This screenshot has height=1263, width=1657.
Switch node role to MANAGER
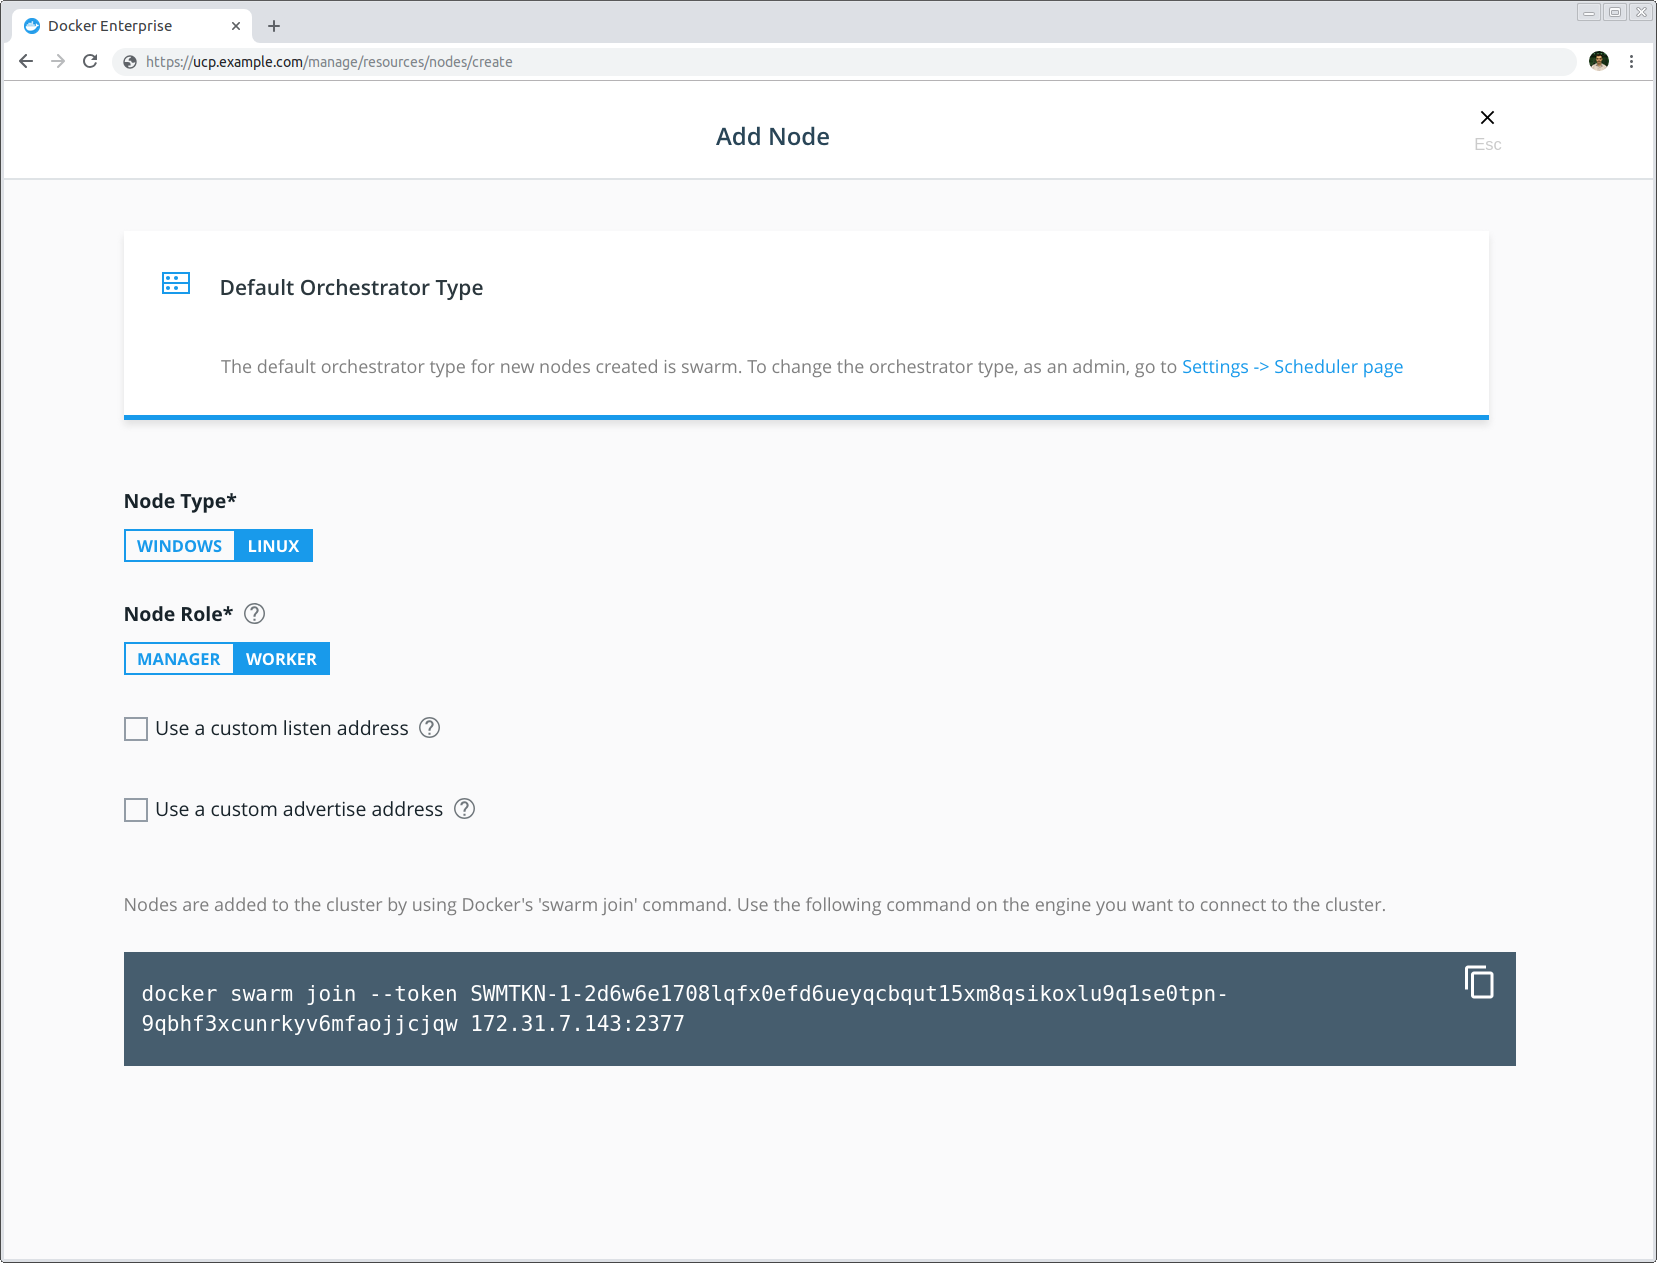tap(179, 658)
